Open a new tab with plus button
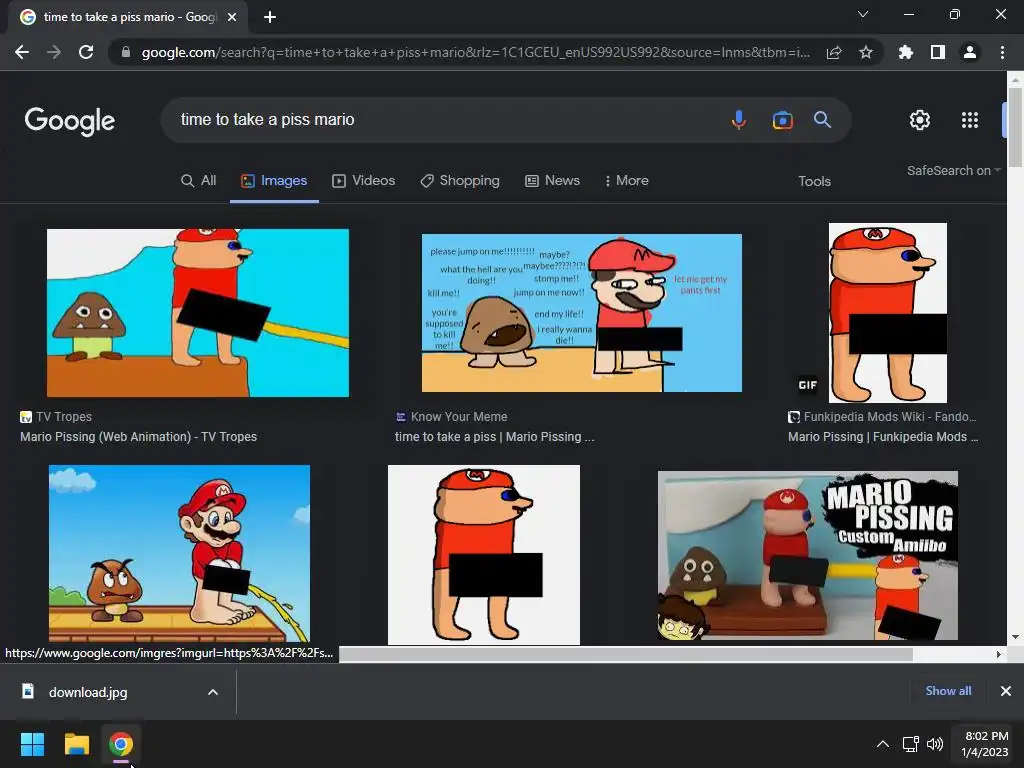The image size is (1024, 768). click(x=270, y=17)
